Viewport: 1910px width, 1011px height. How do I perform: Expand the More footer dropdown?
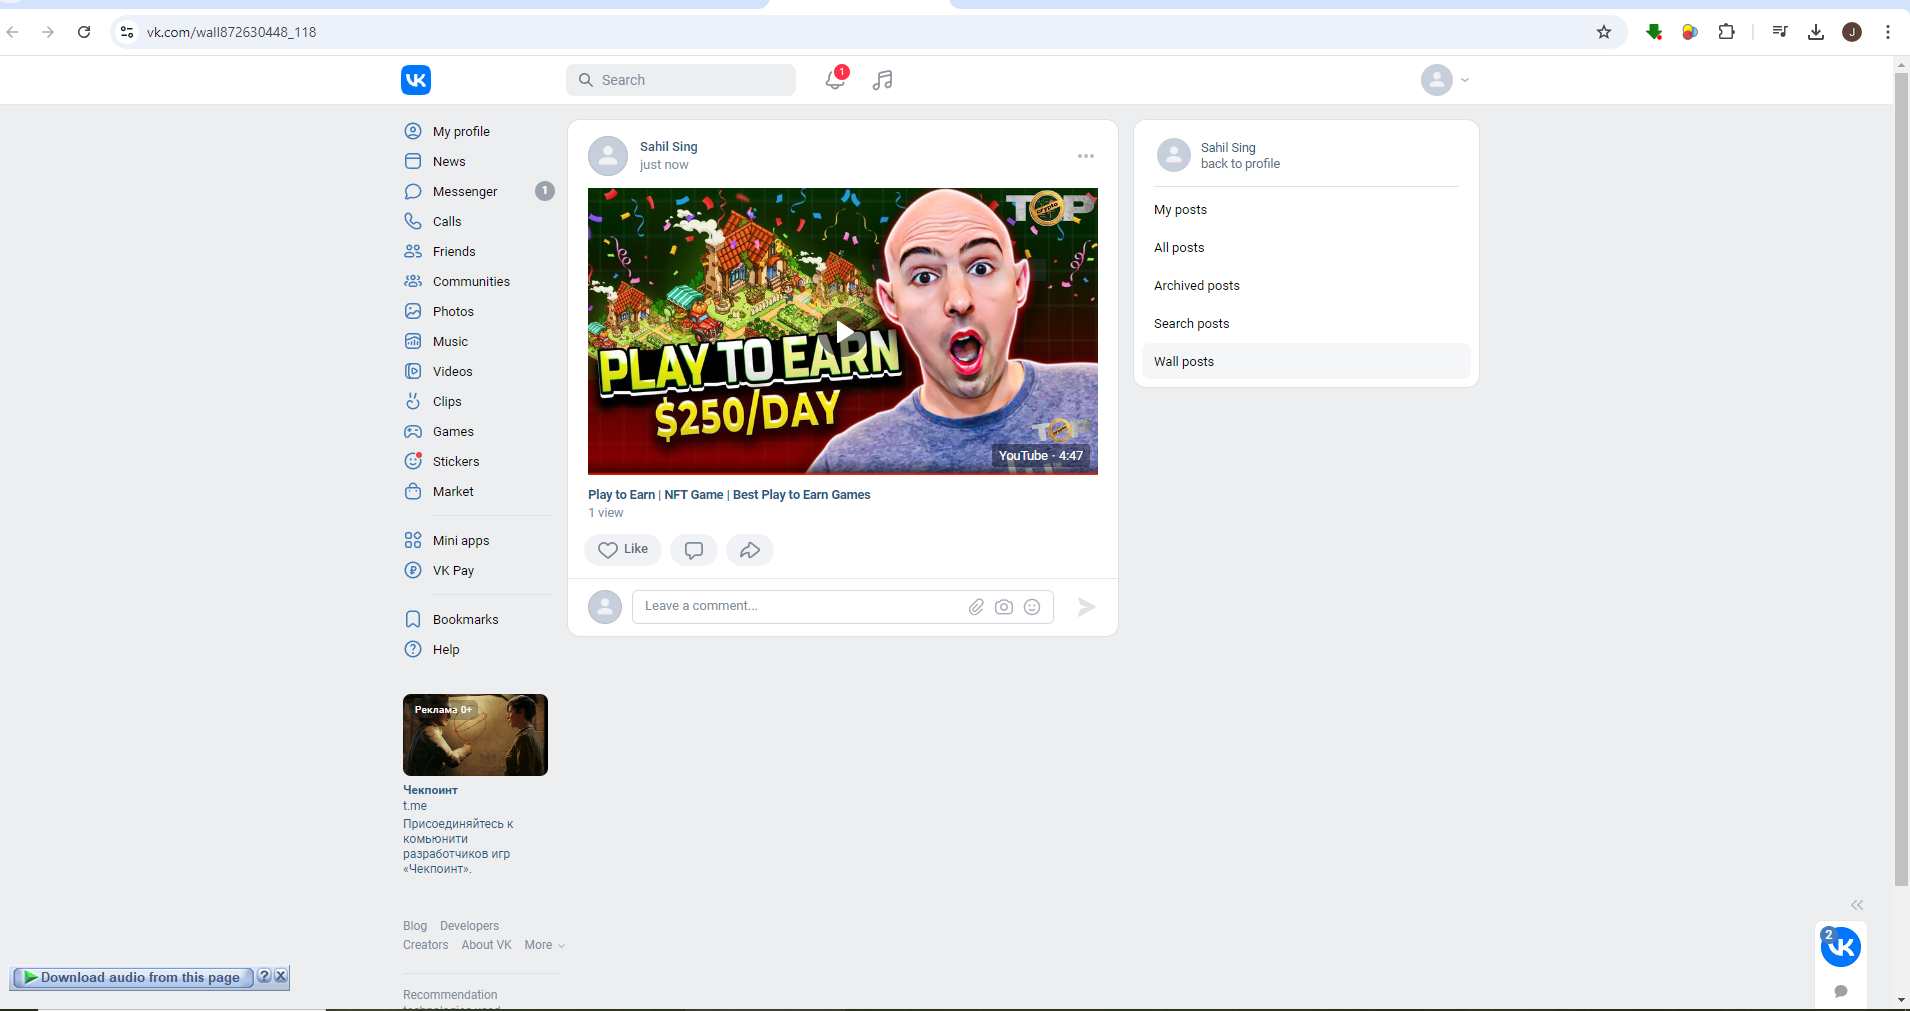click(x=545, y=945)
